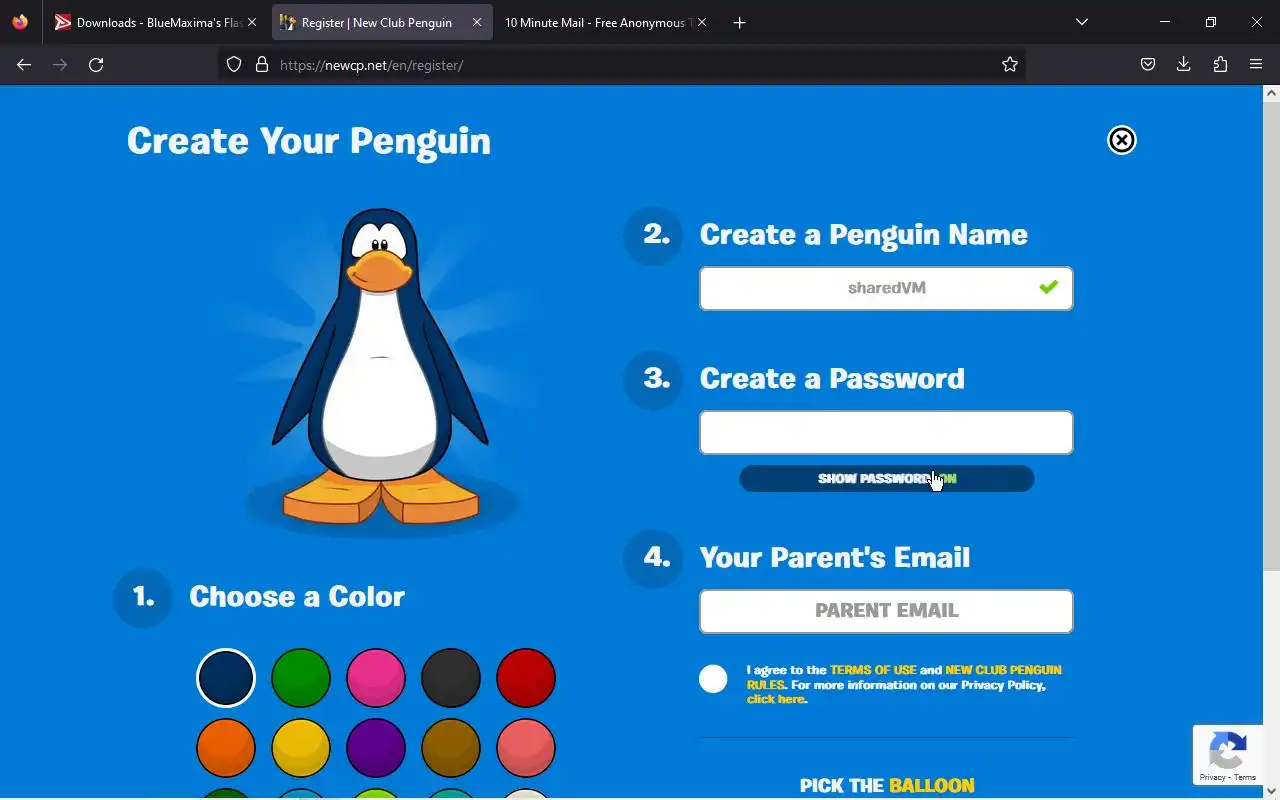The height and width of the screenshot is (800, 1280).
Task: Close the Downloads BlueMaxima's Flashpoint tab
Action: pyautogui.click(x=252, y=22)
